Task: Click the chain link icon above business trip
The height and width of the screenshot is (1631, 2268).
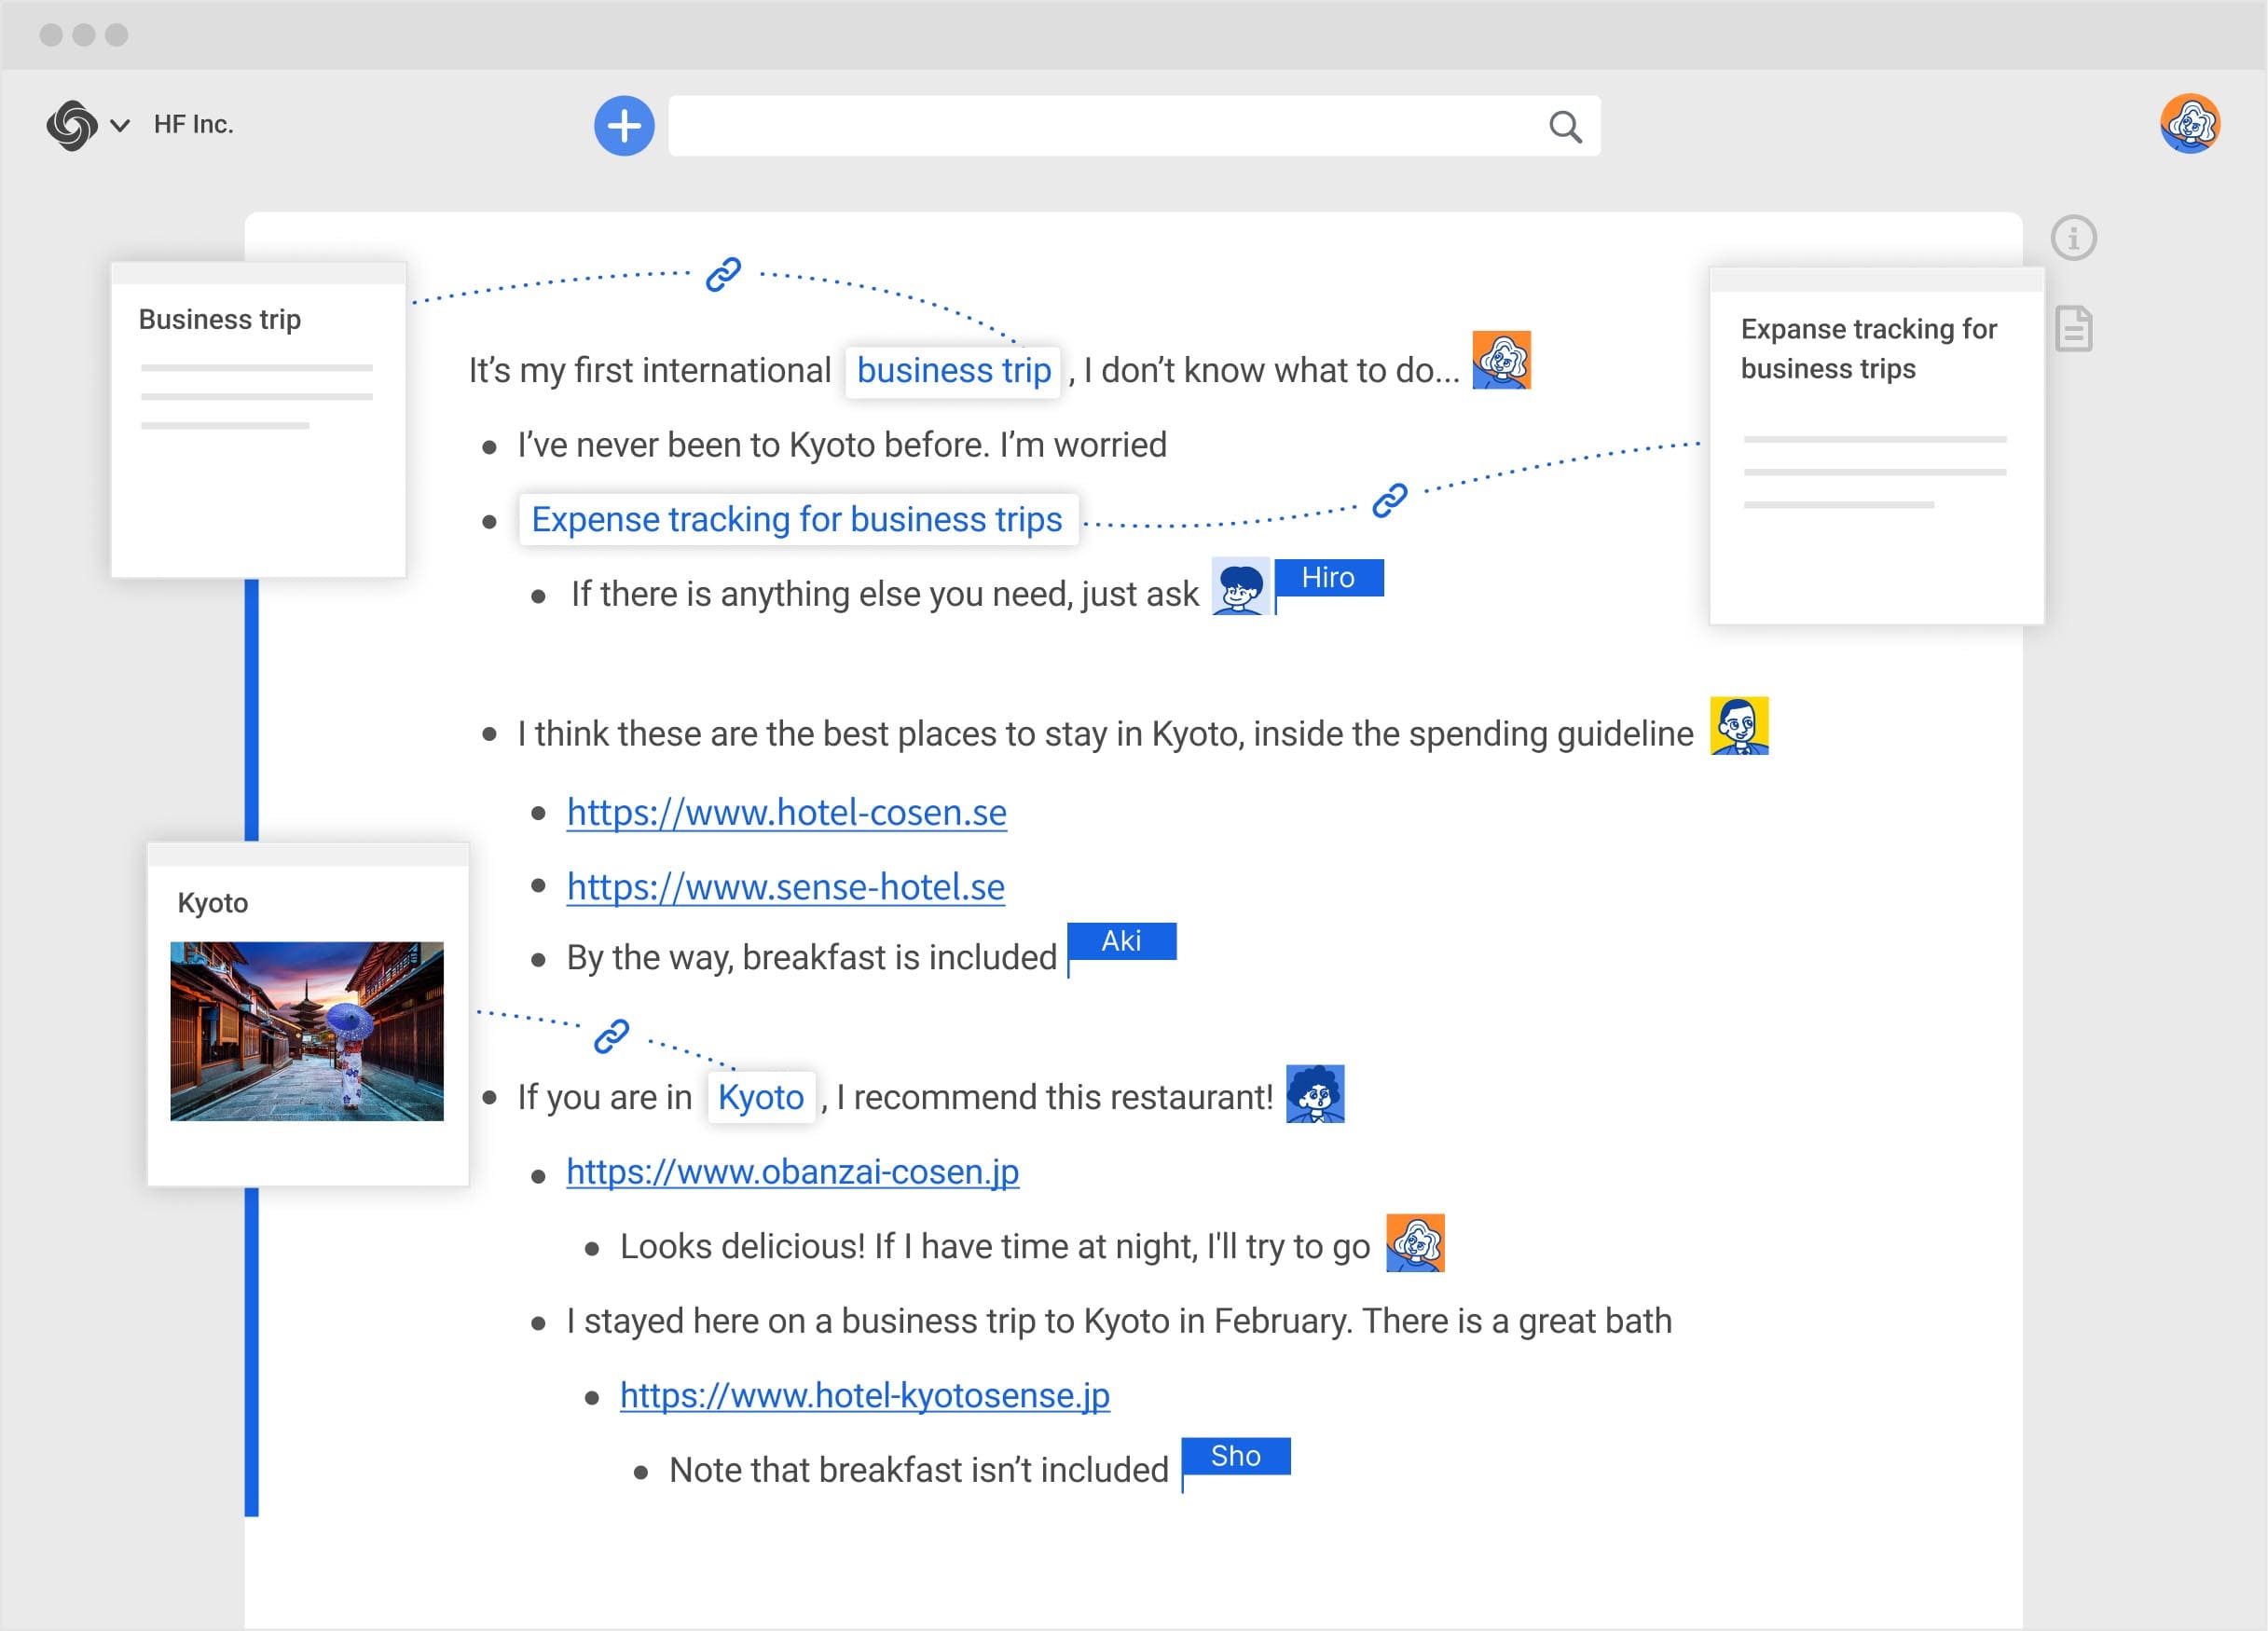Action: [x=723, y=274]
